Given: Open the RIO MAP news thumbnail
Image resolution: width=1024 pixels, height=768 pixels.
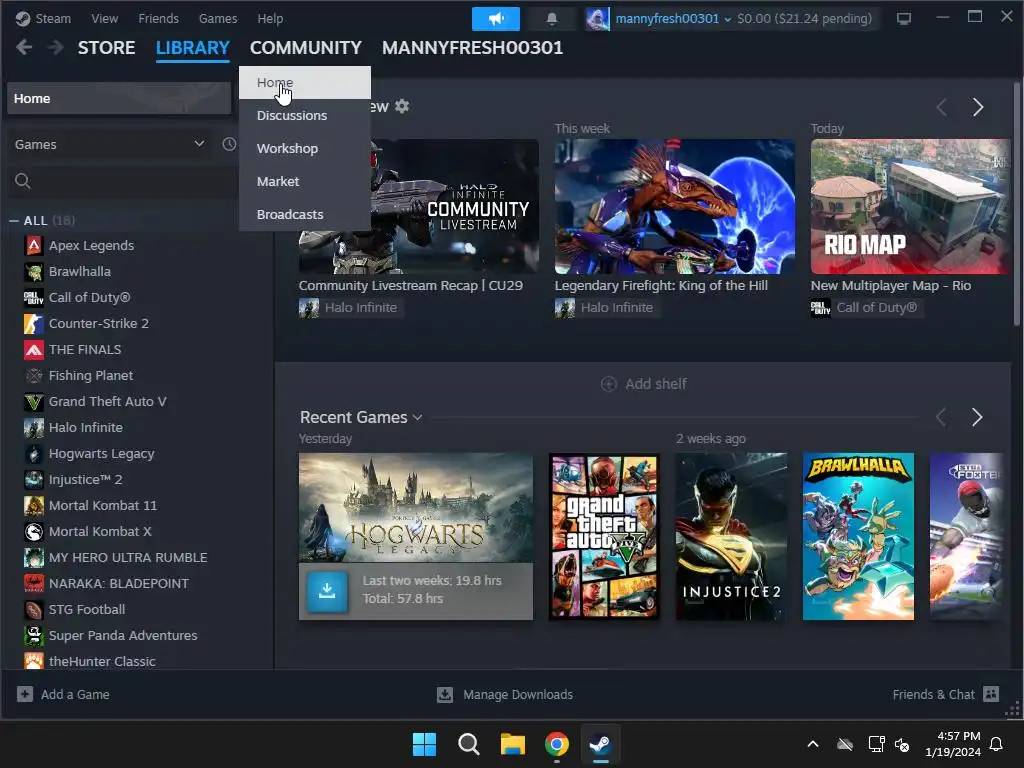Looking at the screenshot, I should click(x=910, y=206).
